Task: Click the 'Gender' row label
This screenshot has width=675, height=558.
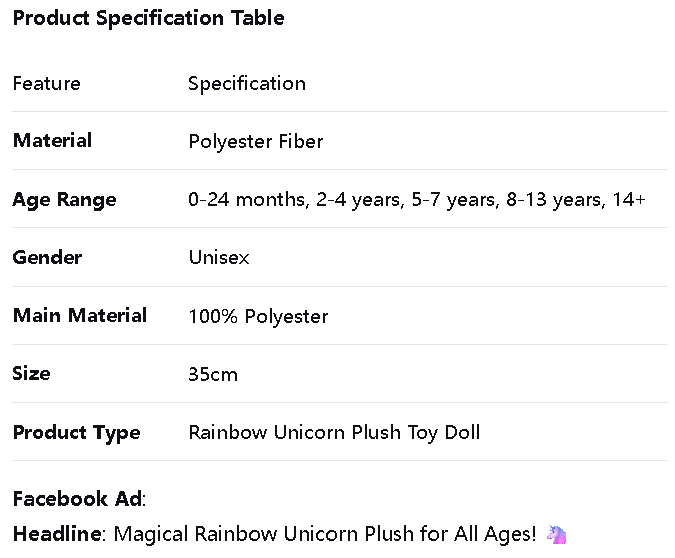Action: click(x=47, y=257)
